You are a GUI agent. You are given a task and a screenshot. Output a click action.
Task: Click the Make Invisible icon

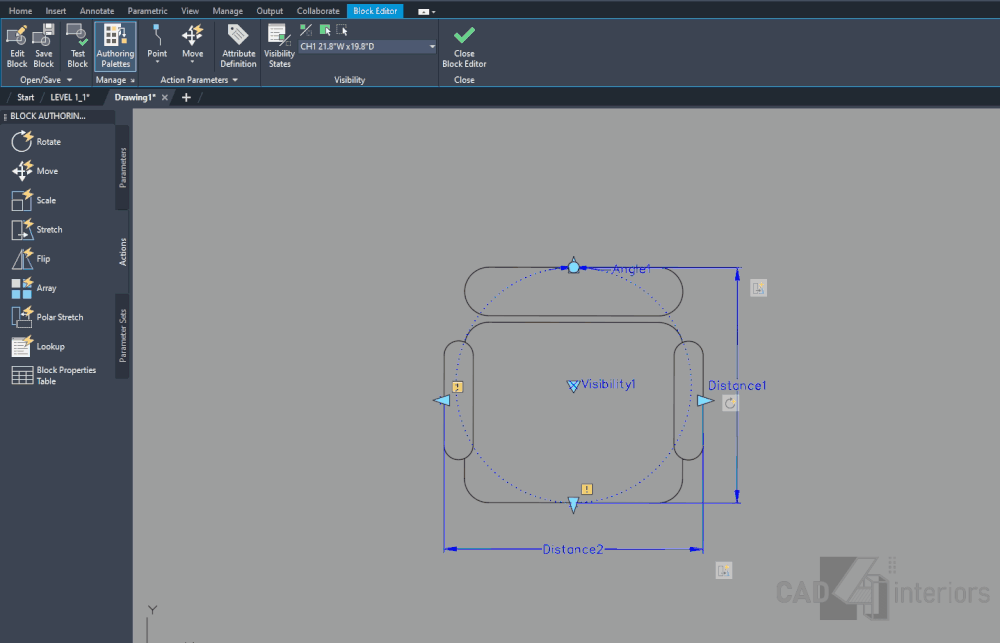tap(342, 30)
